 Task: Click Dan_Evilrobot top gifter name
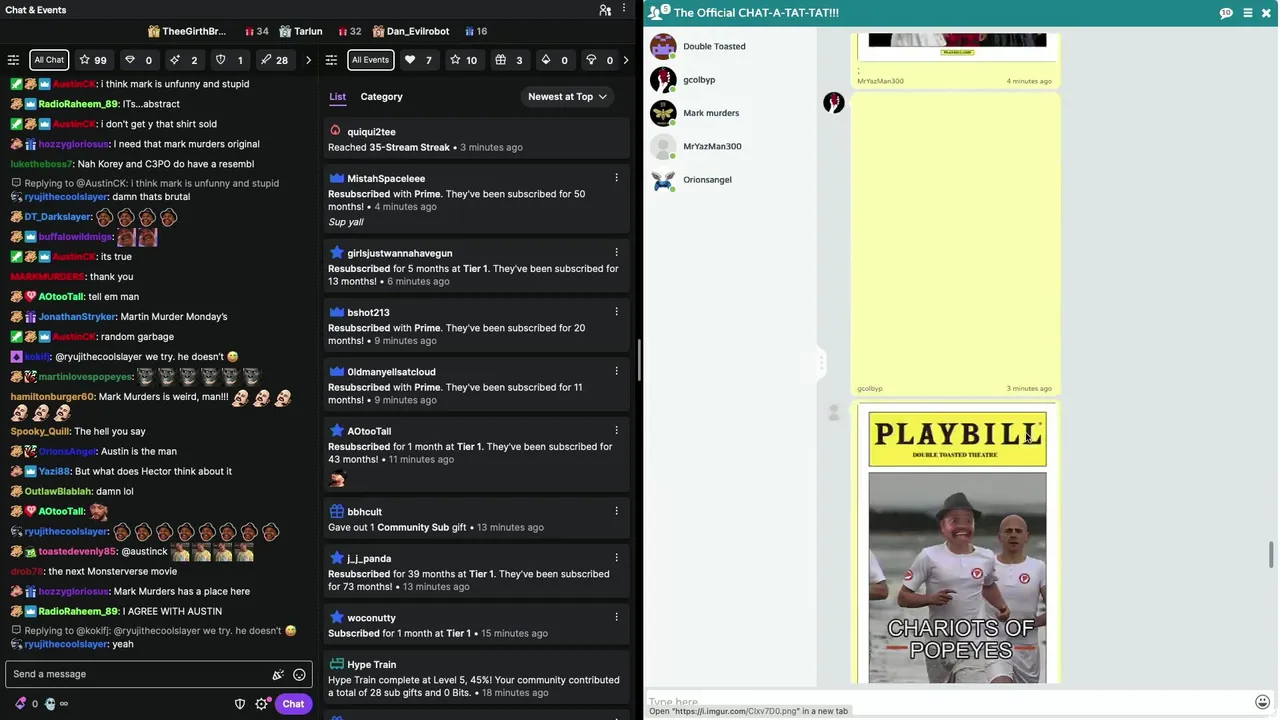417,31
